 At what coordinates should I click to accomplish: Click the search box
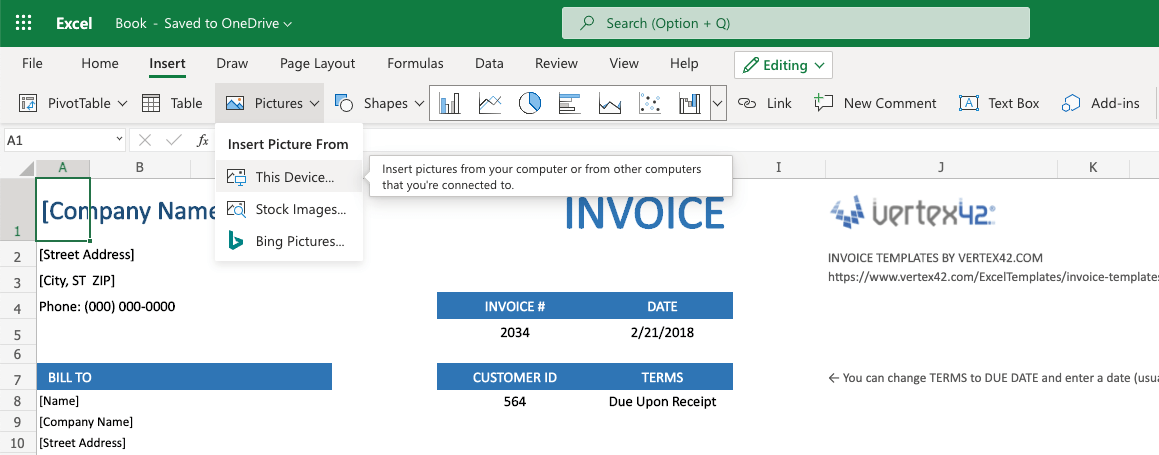tap(795, 23)
